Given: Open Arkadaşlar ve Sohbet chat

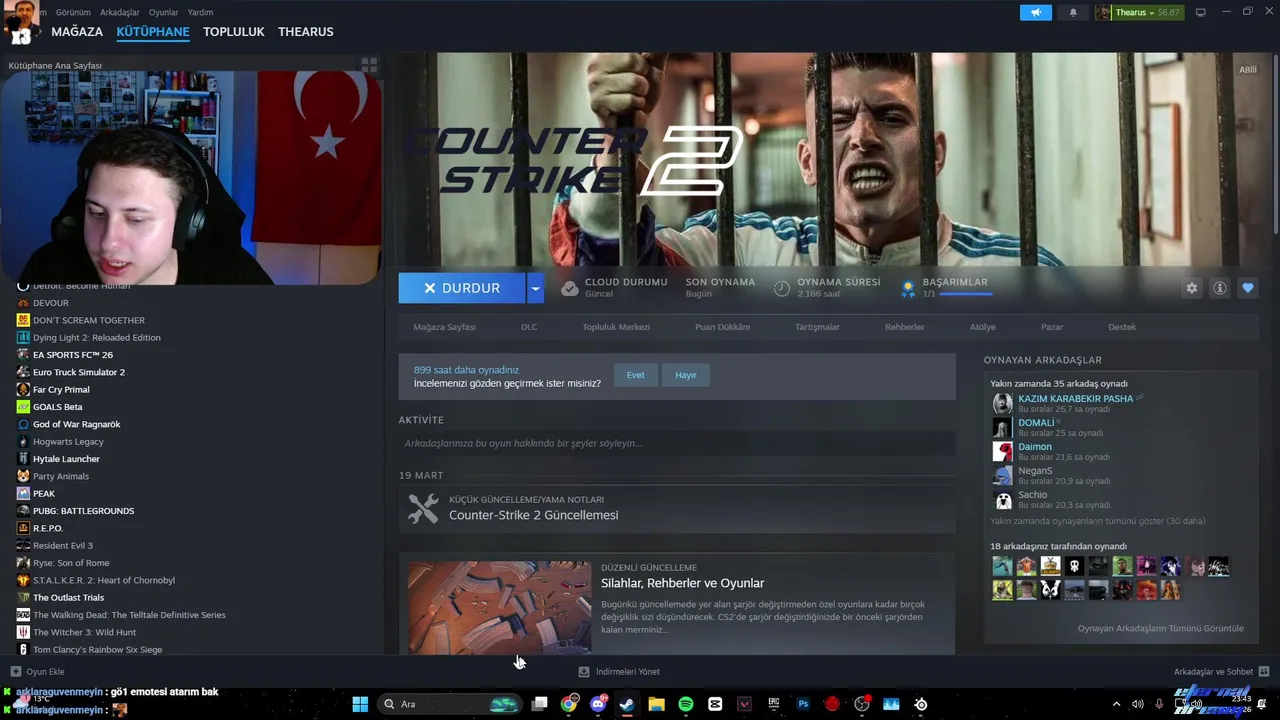Looking at the screenshot, I should click(x=1221, y=672).
